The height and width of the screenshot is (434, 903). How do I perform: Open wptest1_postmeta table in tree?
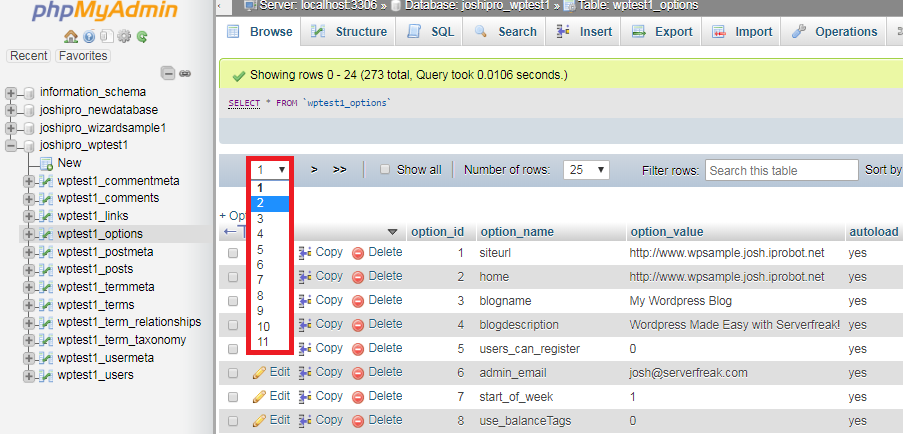105,252
